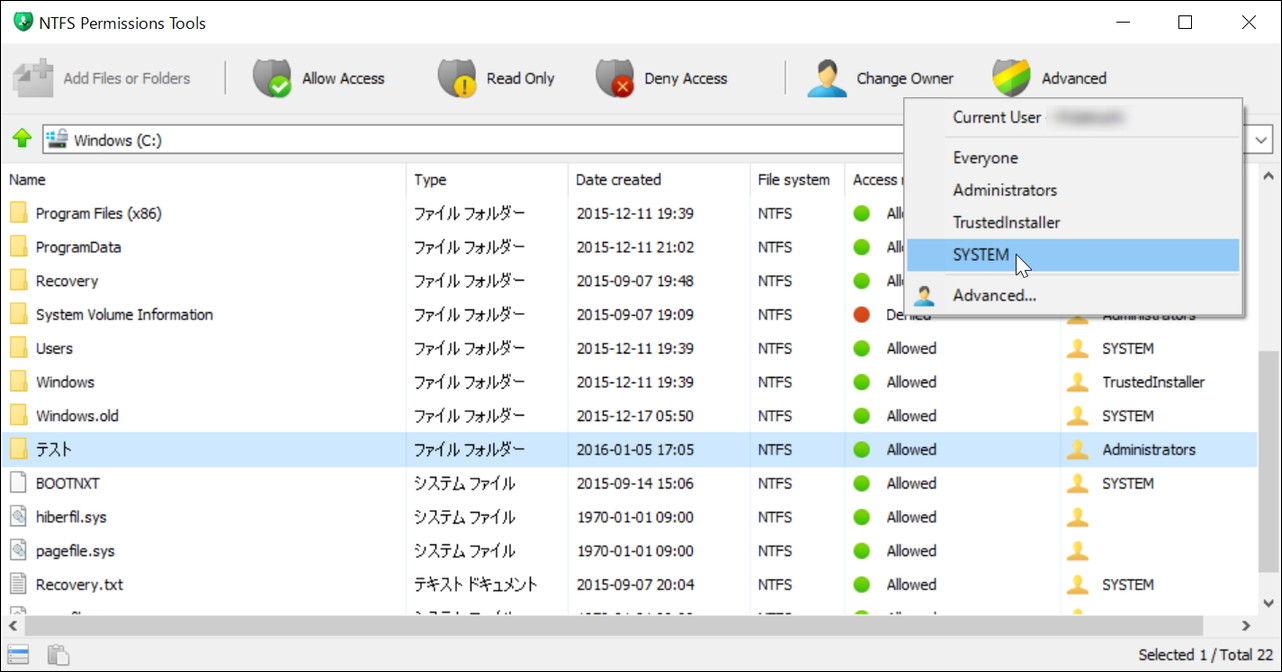Viewport: 1282px width, 672px height.
Task: Select the ProgramData folder icon
Action: pos(18,247)
